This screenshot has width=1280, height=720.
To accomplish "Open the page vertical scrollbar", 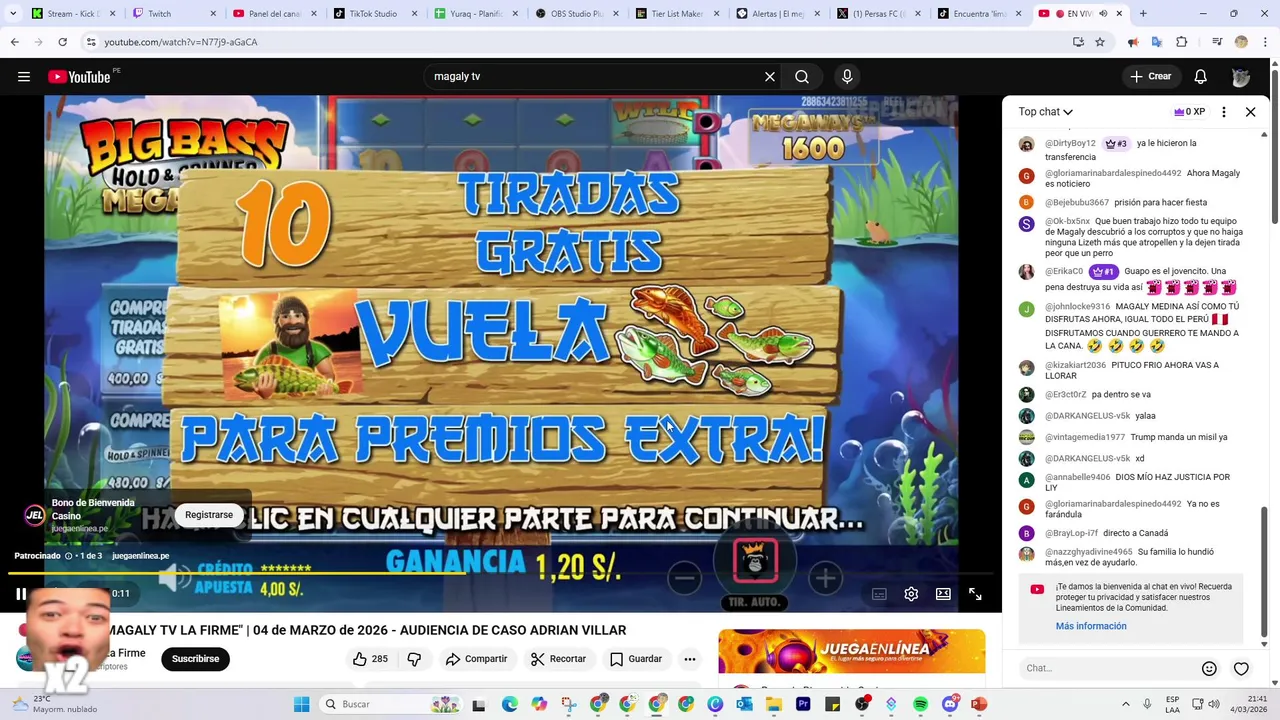I will click(x=1274, y=142).
